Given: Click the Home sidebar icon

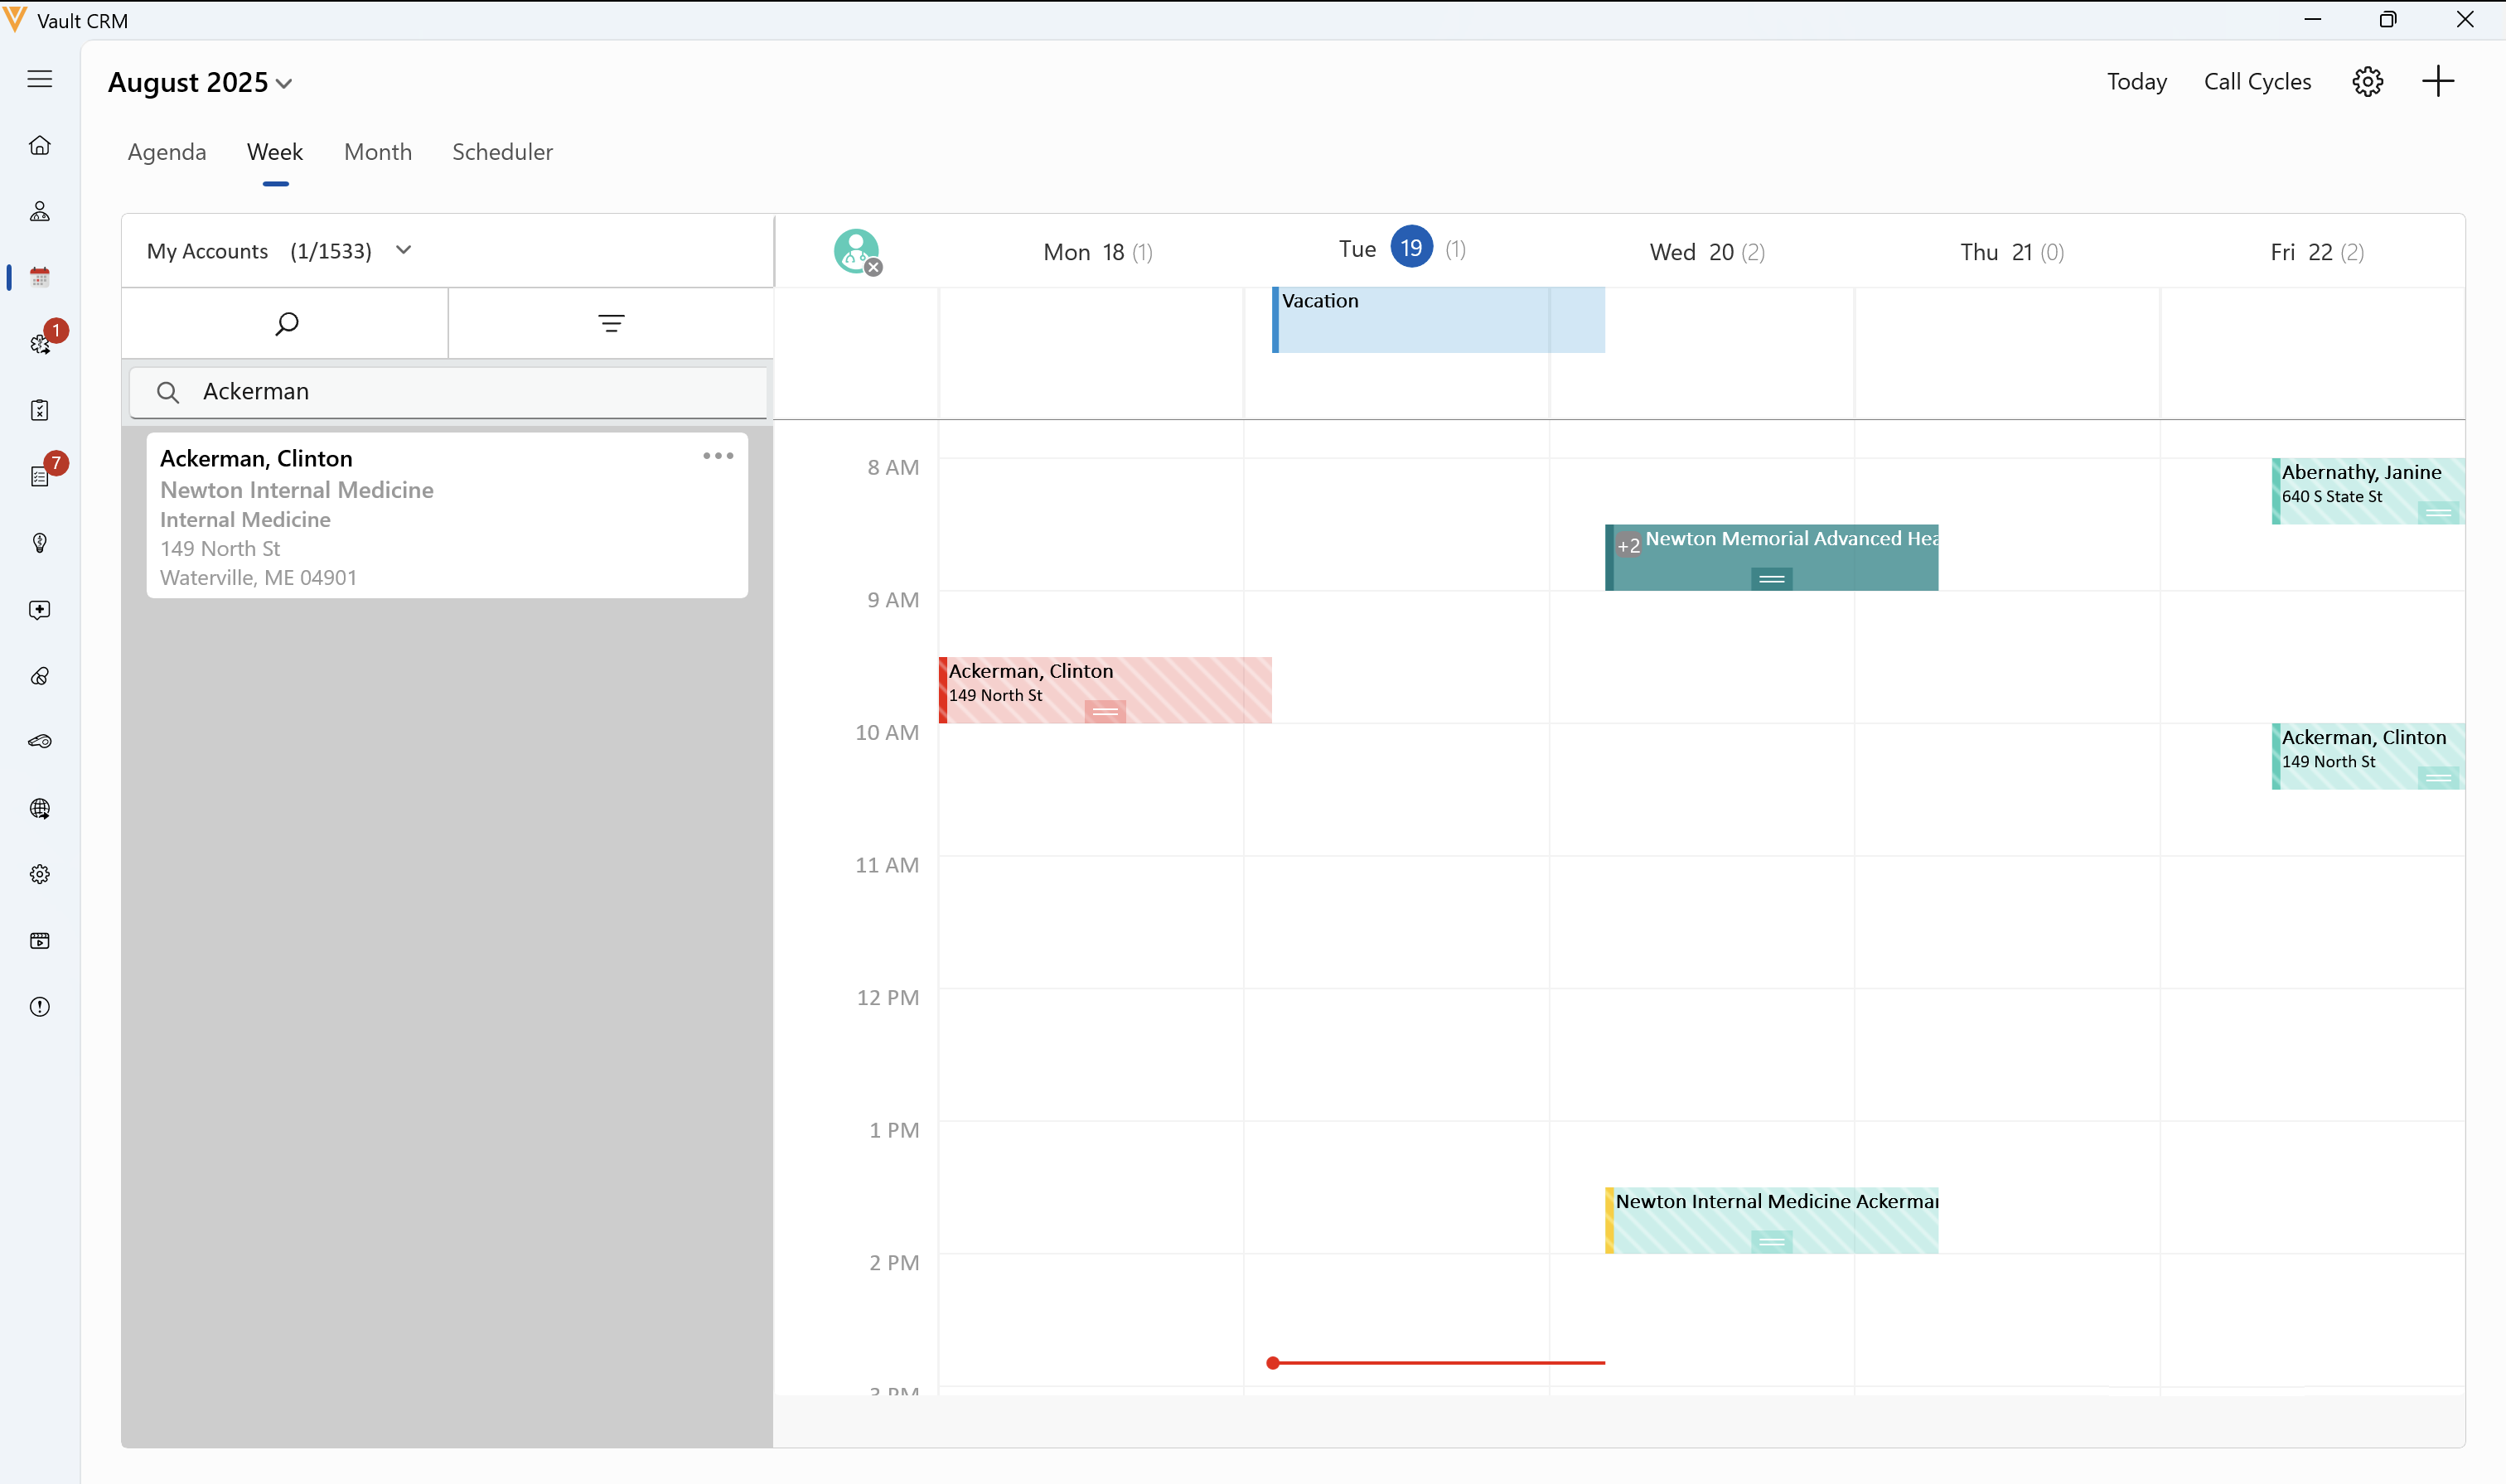Looking at the screenshot, I should coord(40,146).
